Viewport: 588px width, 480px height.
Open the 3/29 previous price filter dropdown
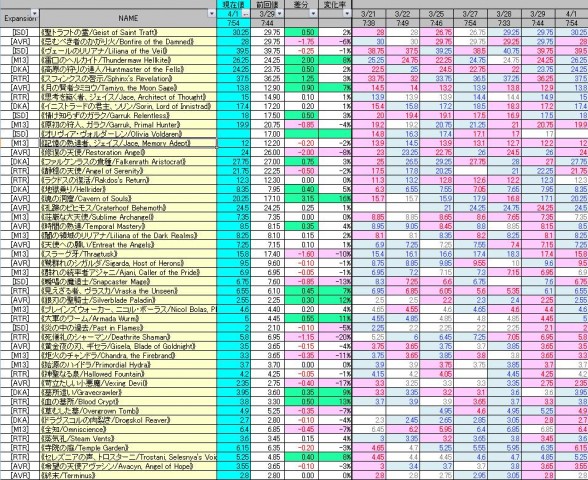[279, 14]
